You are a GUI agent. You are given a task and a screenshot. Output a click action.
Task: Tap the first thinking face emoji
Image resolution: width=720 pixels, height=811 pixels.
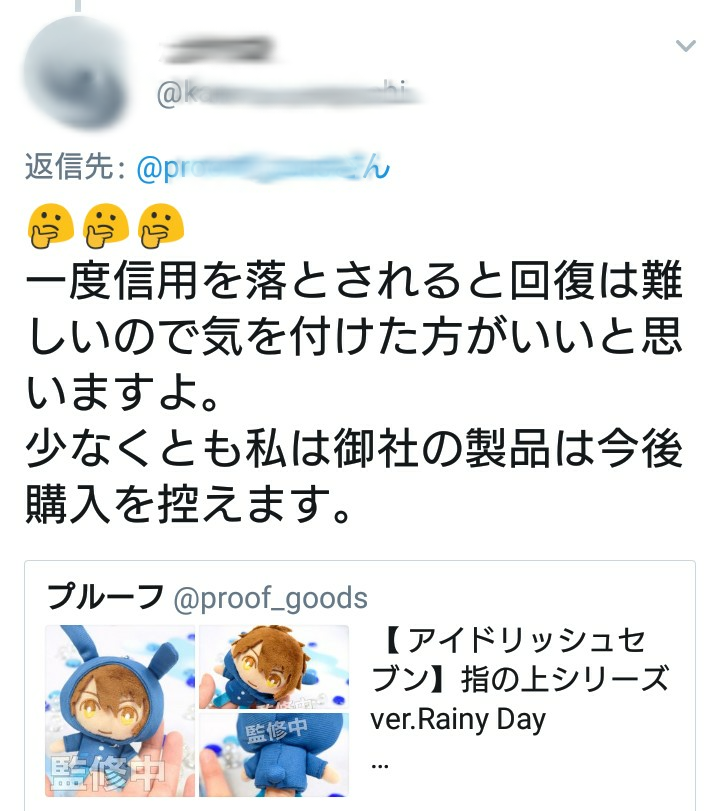(51, 226)
